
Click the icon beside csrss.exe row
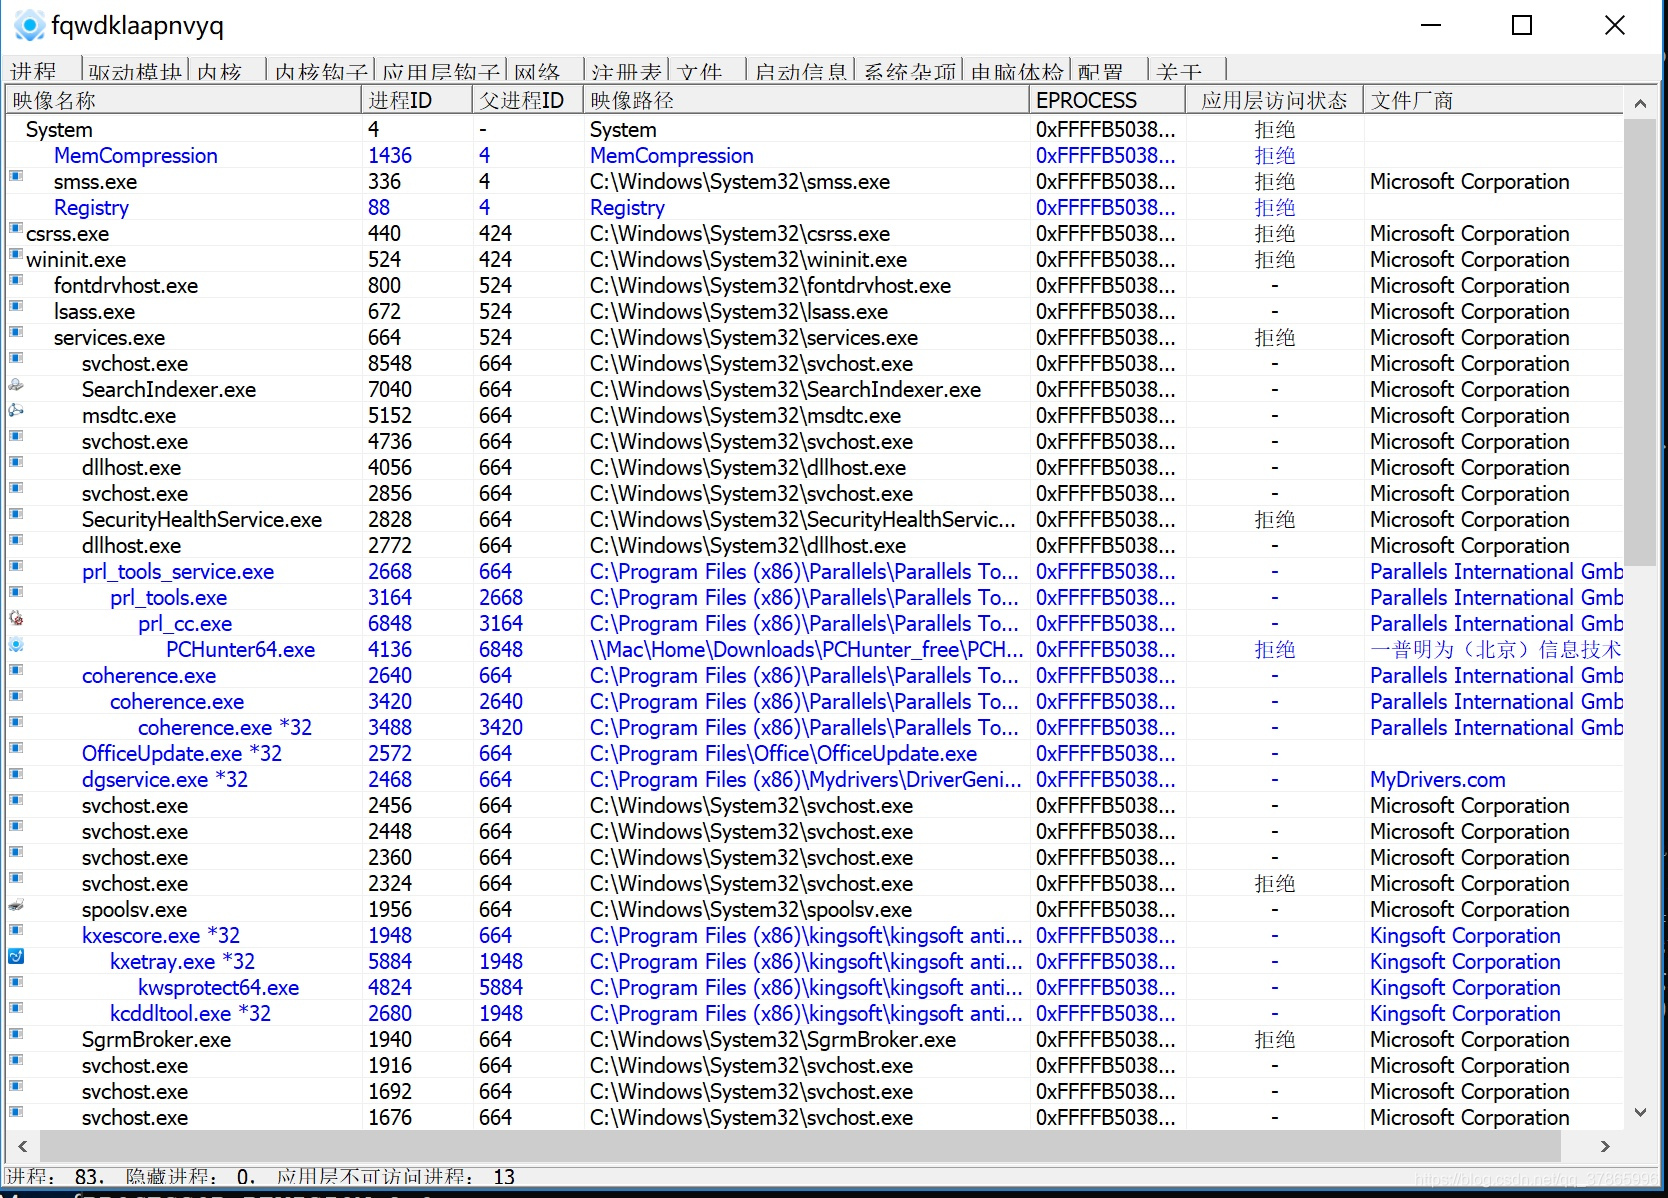point(16,228)
